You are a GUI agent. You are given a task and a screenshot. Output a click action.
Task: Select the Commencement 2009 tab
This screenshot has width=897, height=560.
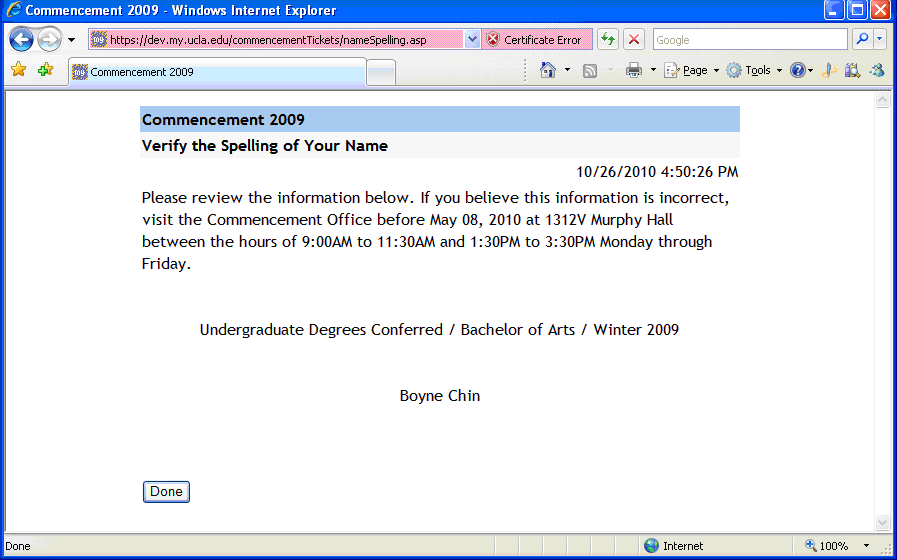216,72
